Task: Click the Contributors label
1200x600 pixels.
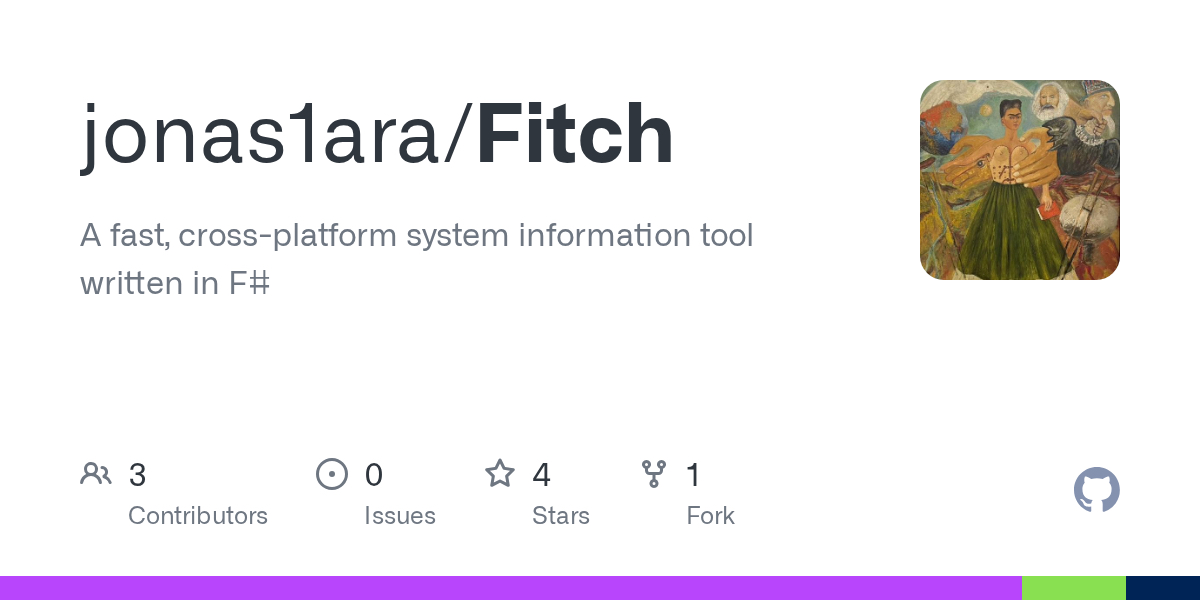Action: pyautogui.click(x=198, y=516)
